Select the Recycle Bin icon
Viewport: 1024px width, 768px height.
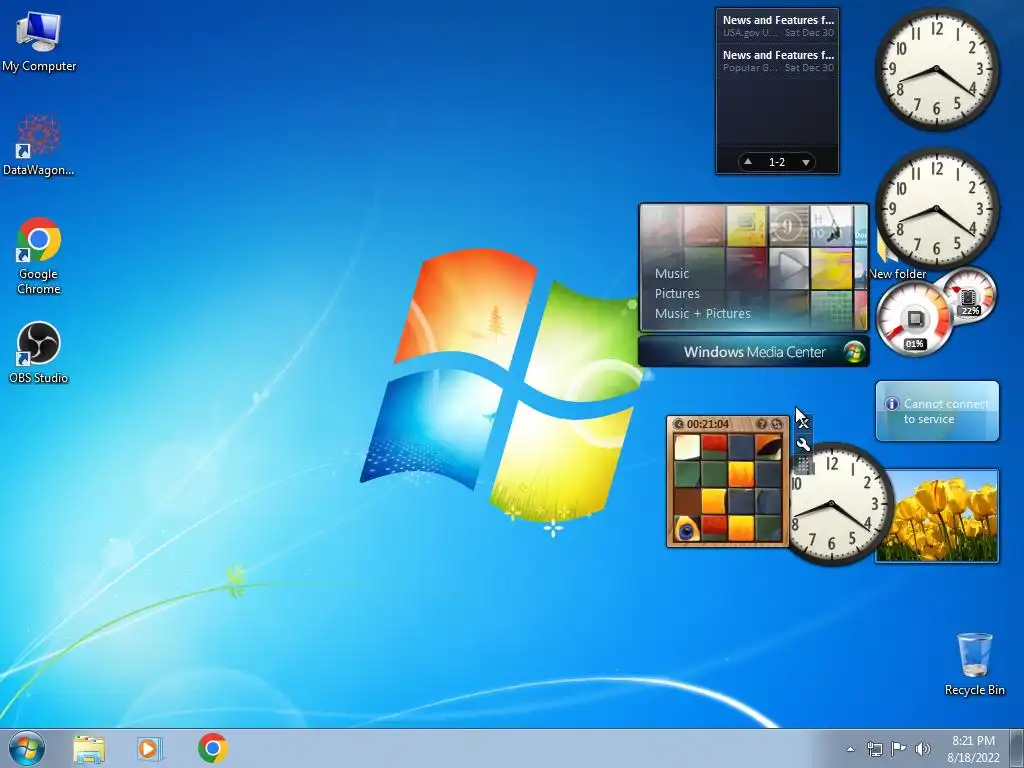(974, 663)
